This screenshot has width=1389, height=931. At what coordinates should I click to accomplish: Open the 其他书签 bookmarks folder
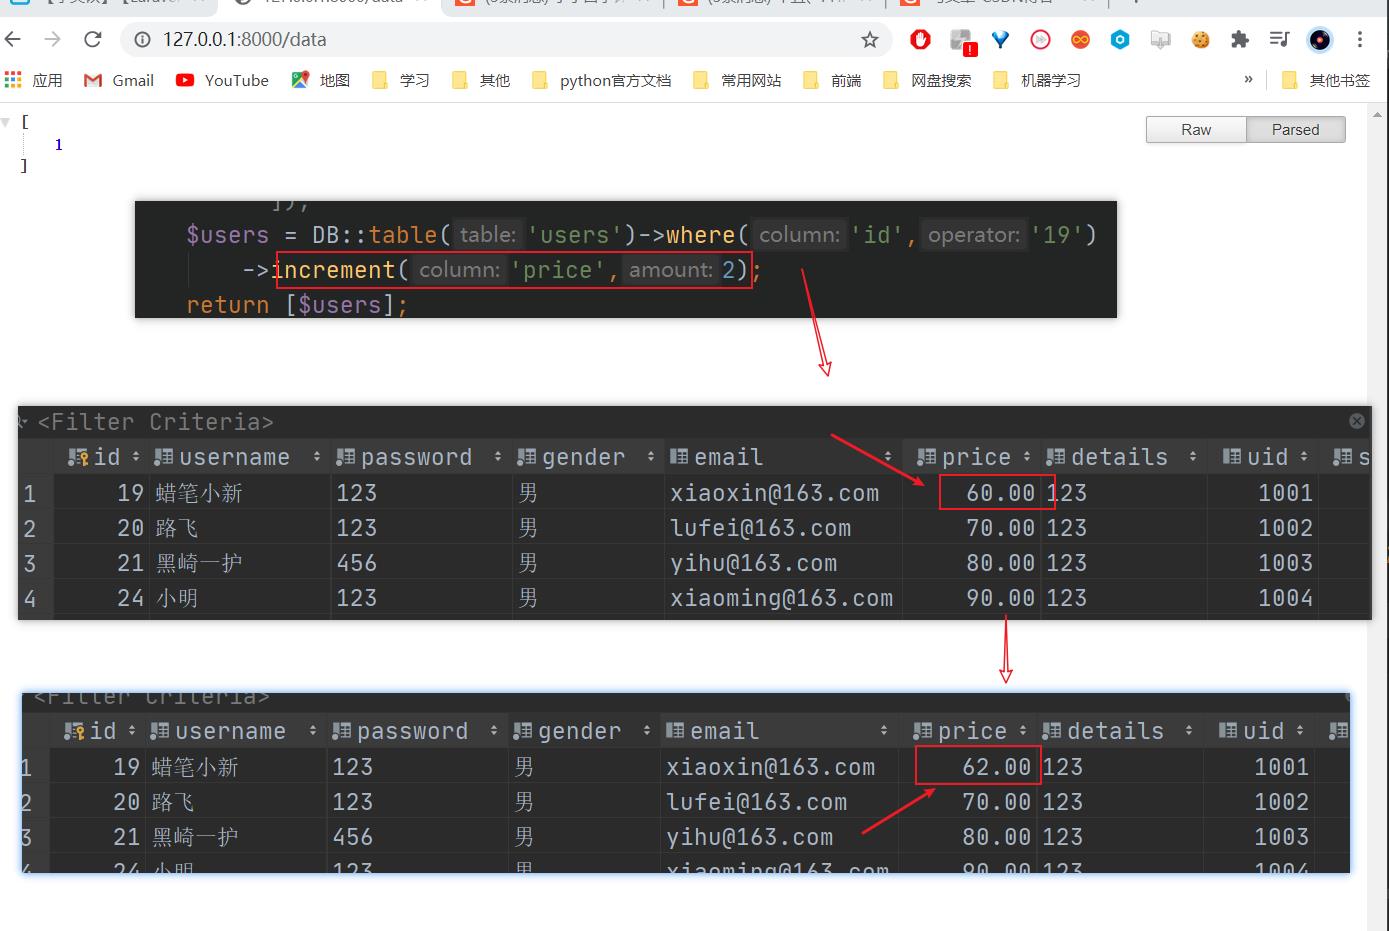point(1326,80)
